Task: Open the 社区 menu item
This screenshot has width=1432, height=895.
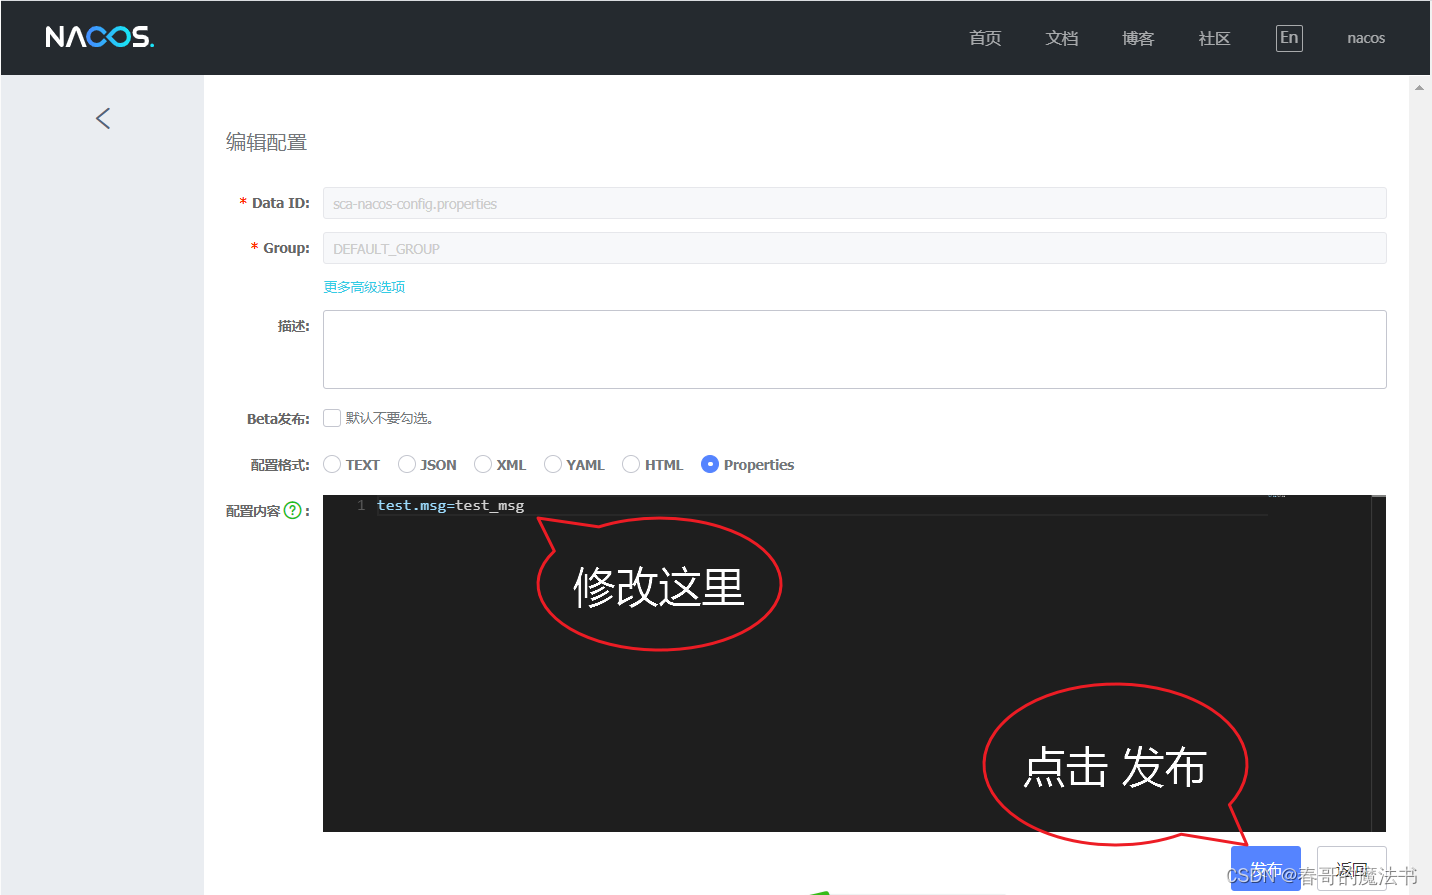Action: (x=1213, y=37)
